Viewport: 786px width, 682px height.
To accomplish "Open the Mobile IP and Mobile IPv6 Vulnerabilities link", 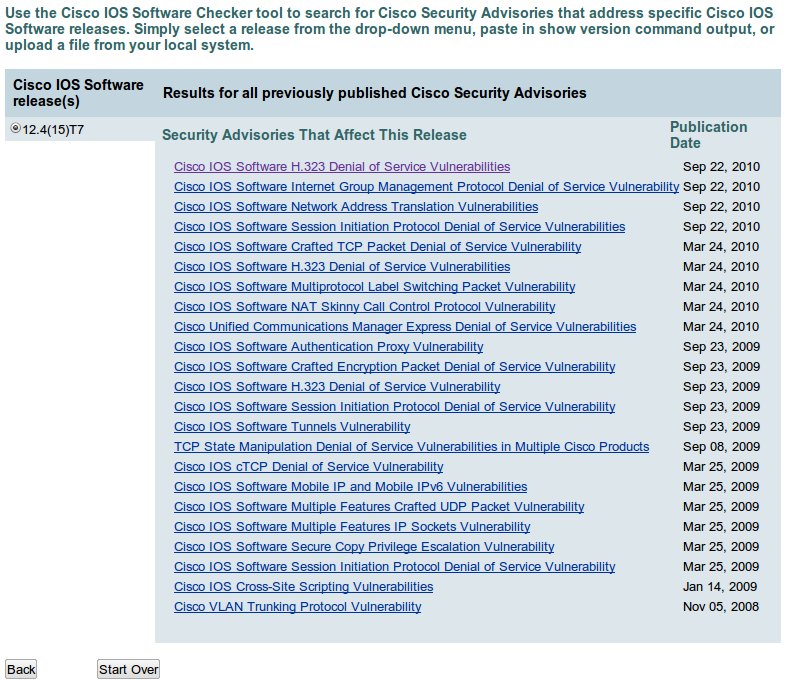I will coord(350,488).
